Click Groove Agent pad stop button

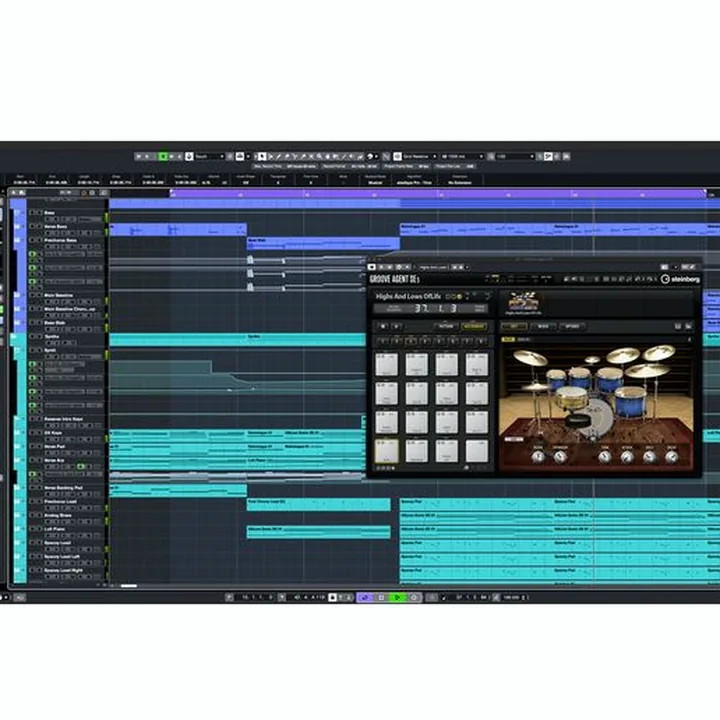tap(382, 326)
